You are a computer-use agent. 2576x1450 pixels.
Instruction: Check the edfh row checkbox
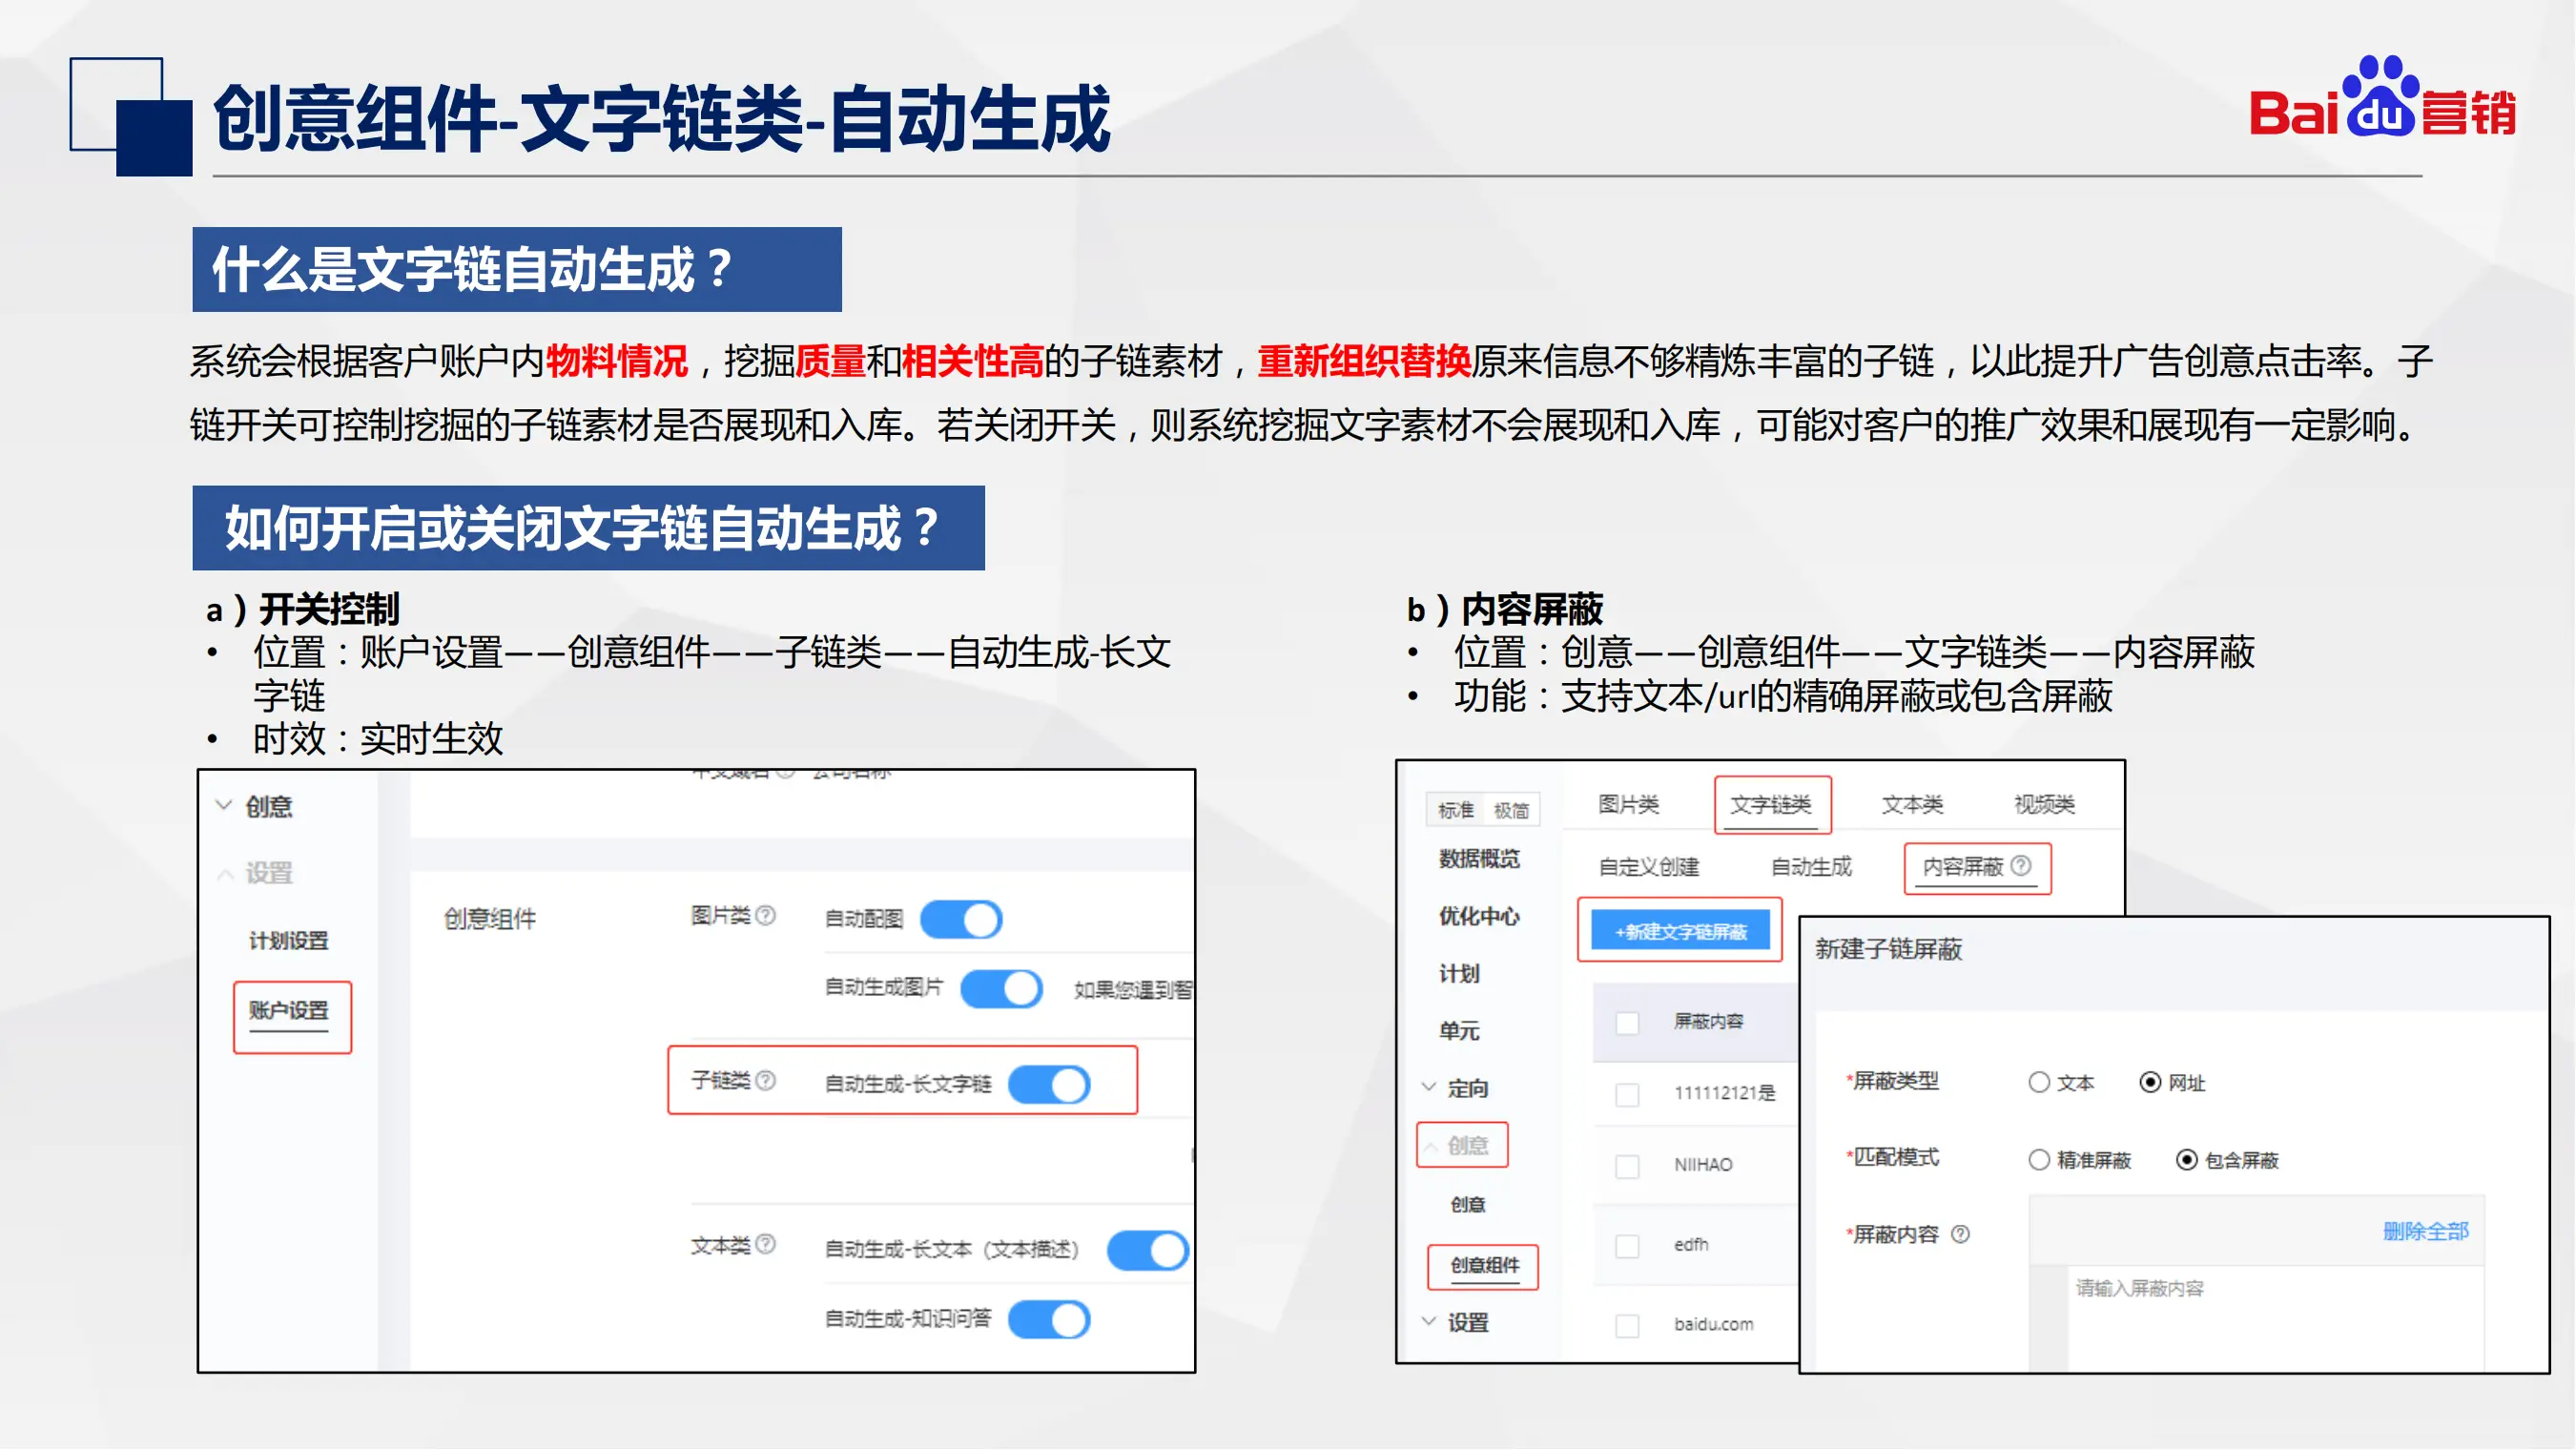(1628, 1247)
